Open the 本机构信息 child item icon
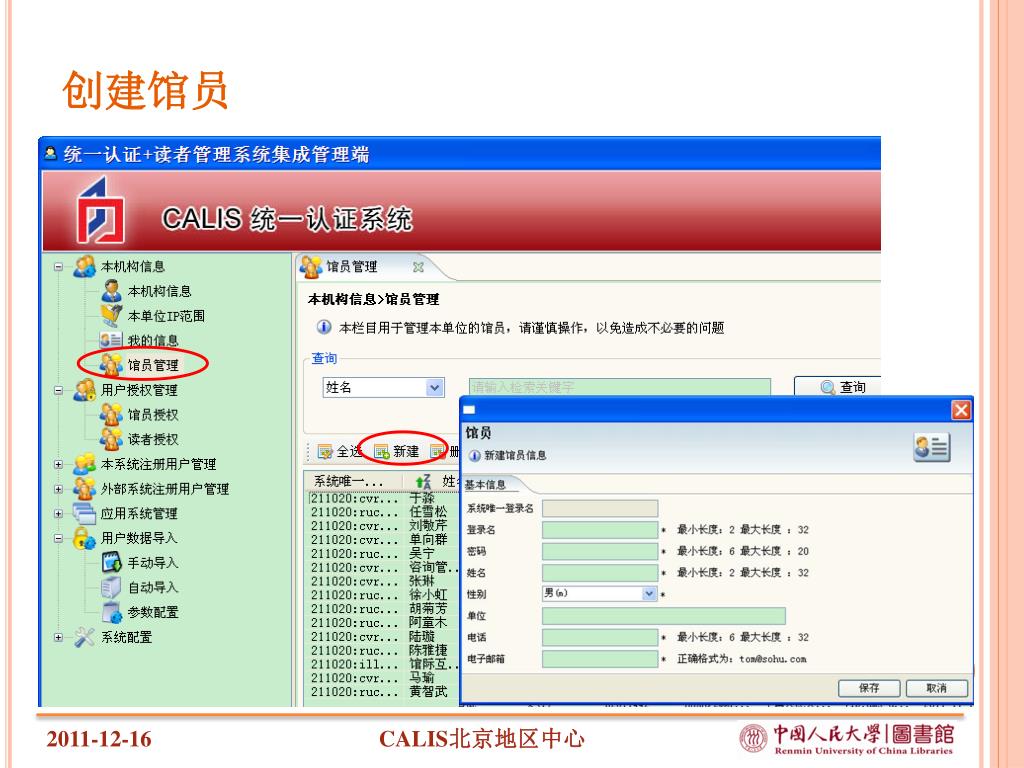This screenshot has width=1024, height=768. [112, 291]
